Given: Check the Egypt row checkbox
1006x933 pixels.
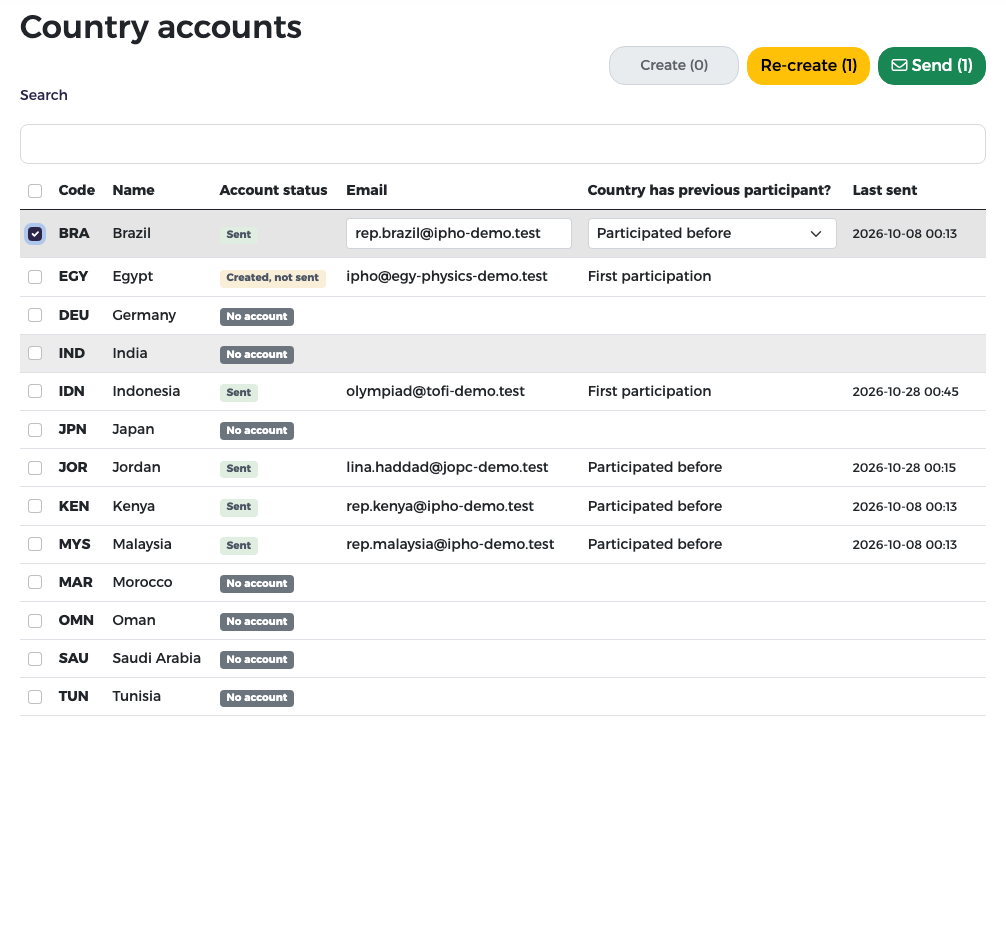Looking at the screenshot, I should tap(35, 277).
